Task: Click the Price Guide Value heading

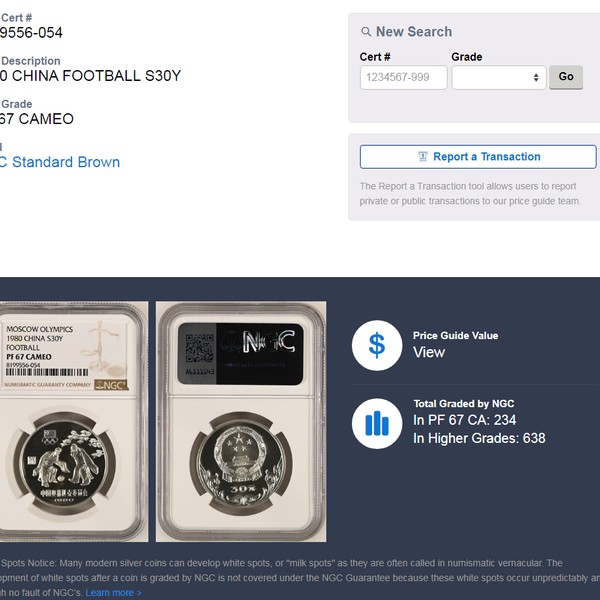Action: point(455,336)
